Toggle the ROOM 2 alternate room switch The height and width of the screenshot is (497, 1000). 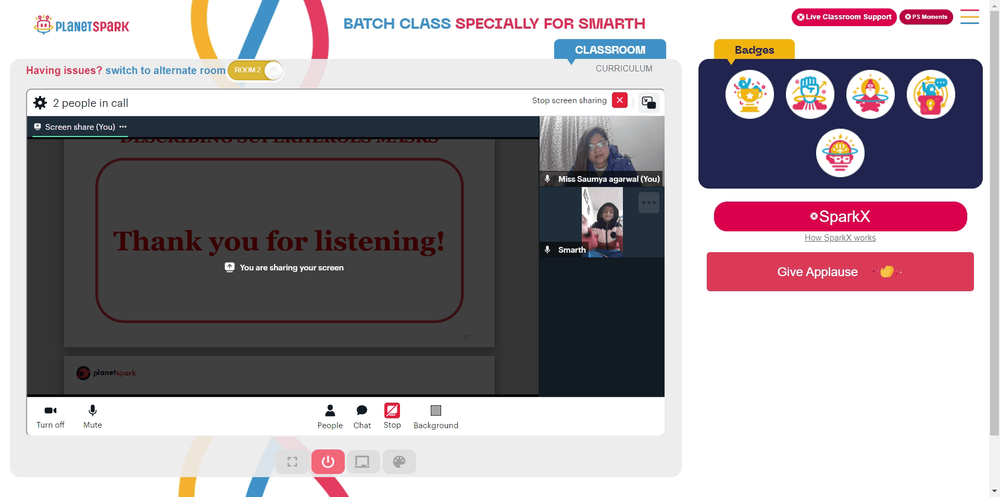pos(254,70)
